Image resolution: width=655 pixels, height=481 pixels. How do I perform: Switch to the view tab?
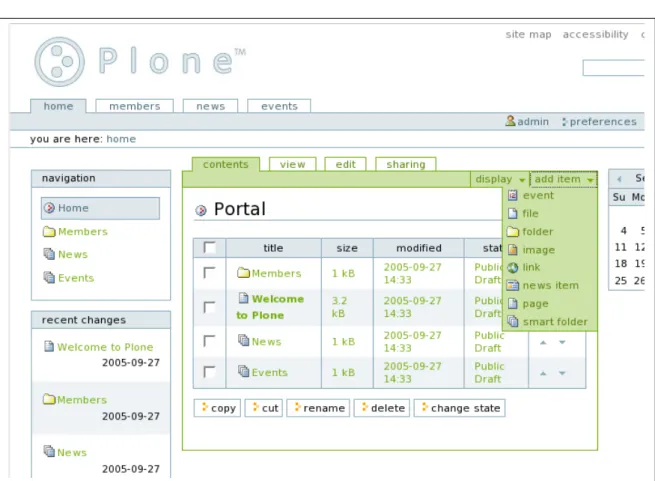(292, 164)
